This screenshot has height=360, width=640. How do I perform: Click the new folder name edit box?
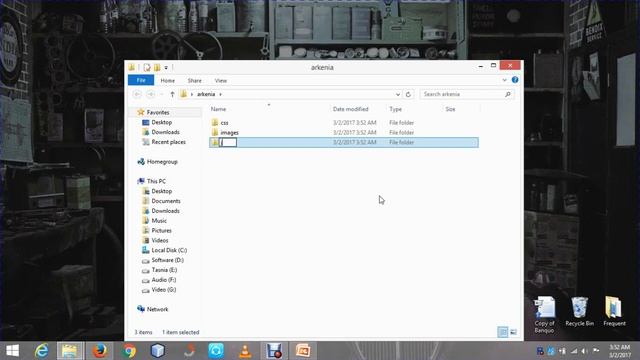[228, 142]
